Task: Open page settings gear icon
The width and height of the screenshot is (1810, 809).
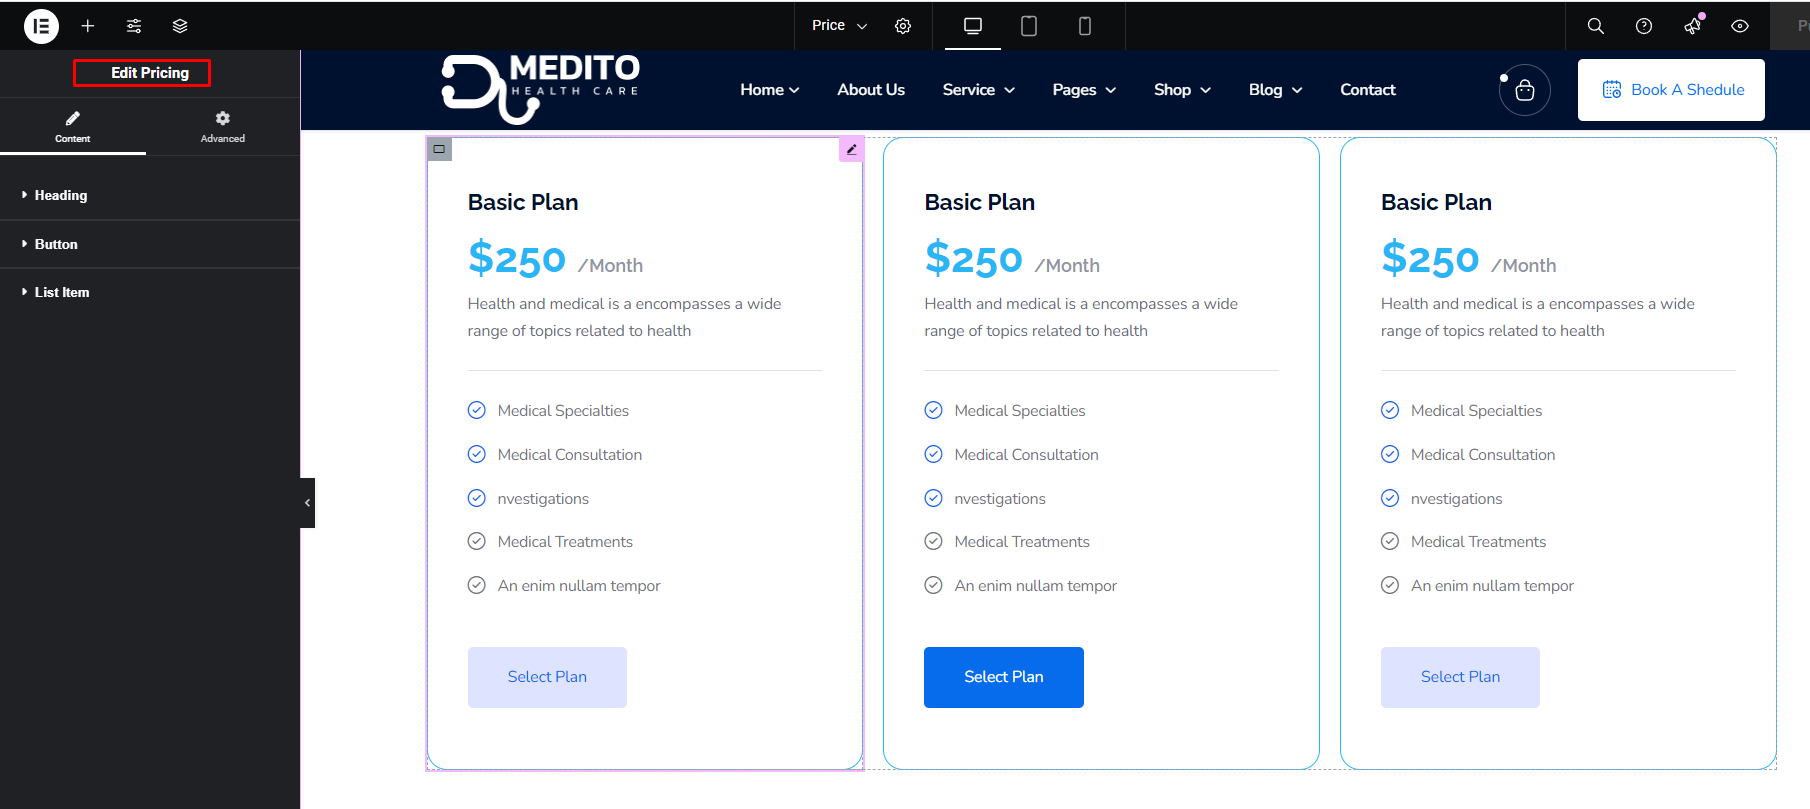Action: (903, 26)
